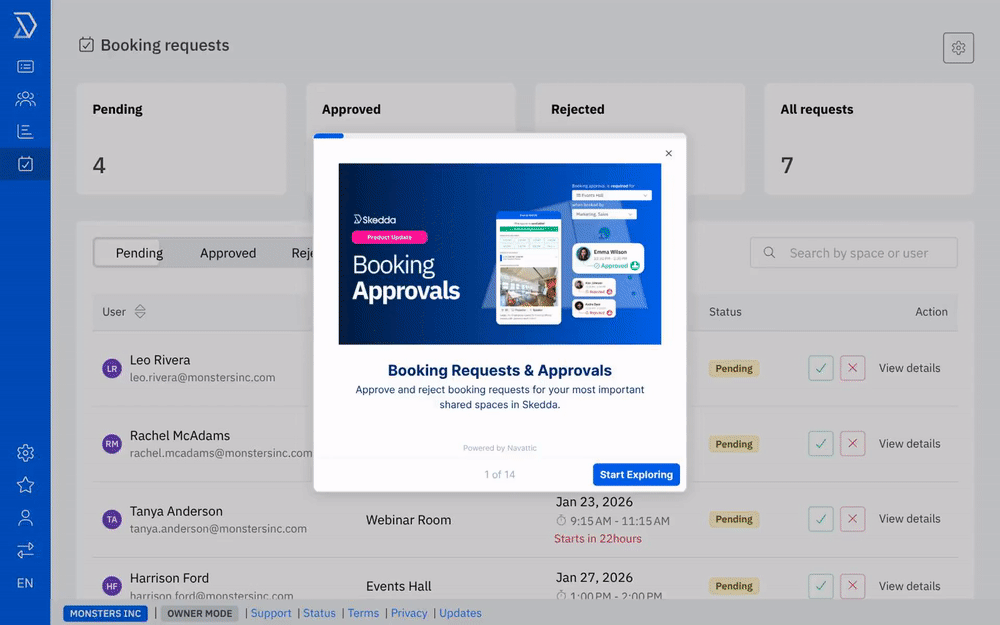
Task: View details for Rachel McAdams
Action: (909, 443)
